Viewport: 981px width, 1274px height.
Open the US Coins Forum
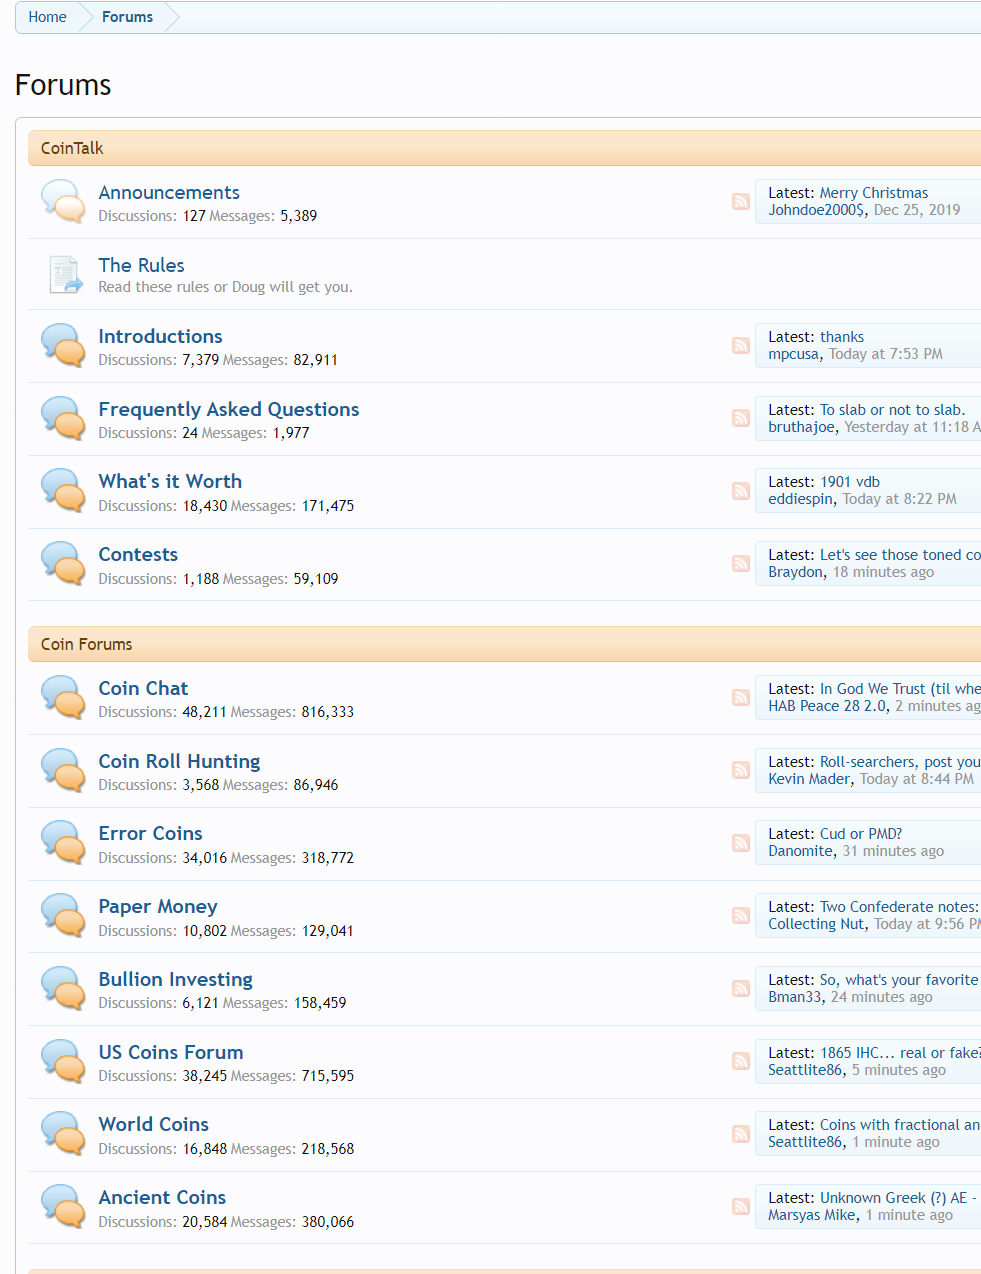click(171, 1052)
